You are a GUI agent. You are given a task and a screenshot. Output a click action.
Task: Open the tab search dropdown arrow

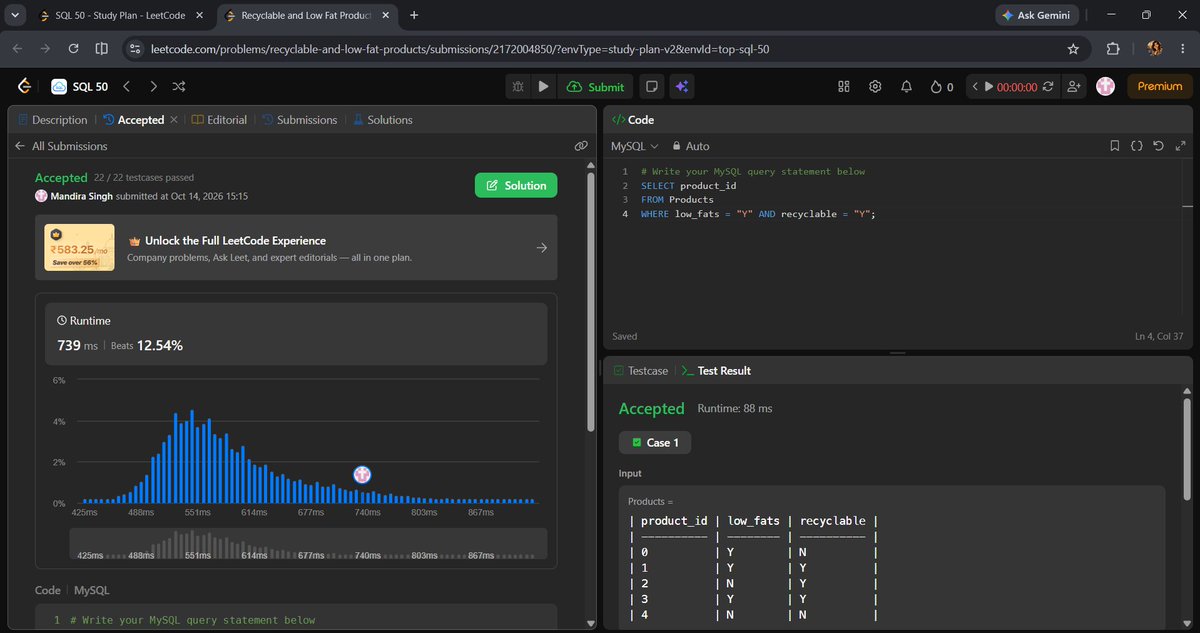pyautogui.click(x=15, y=15)
